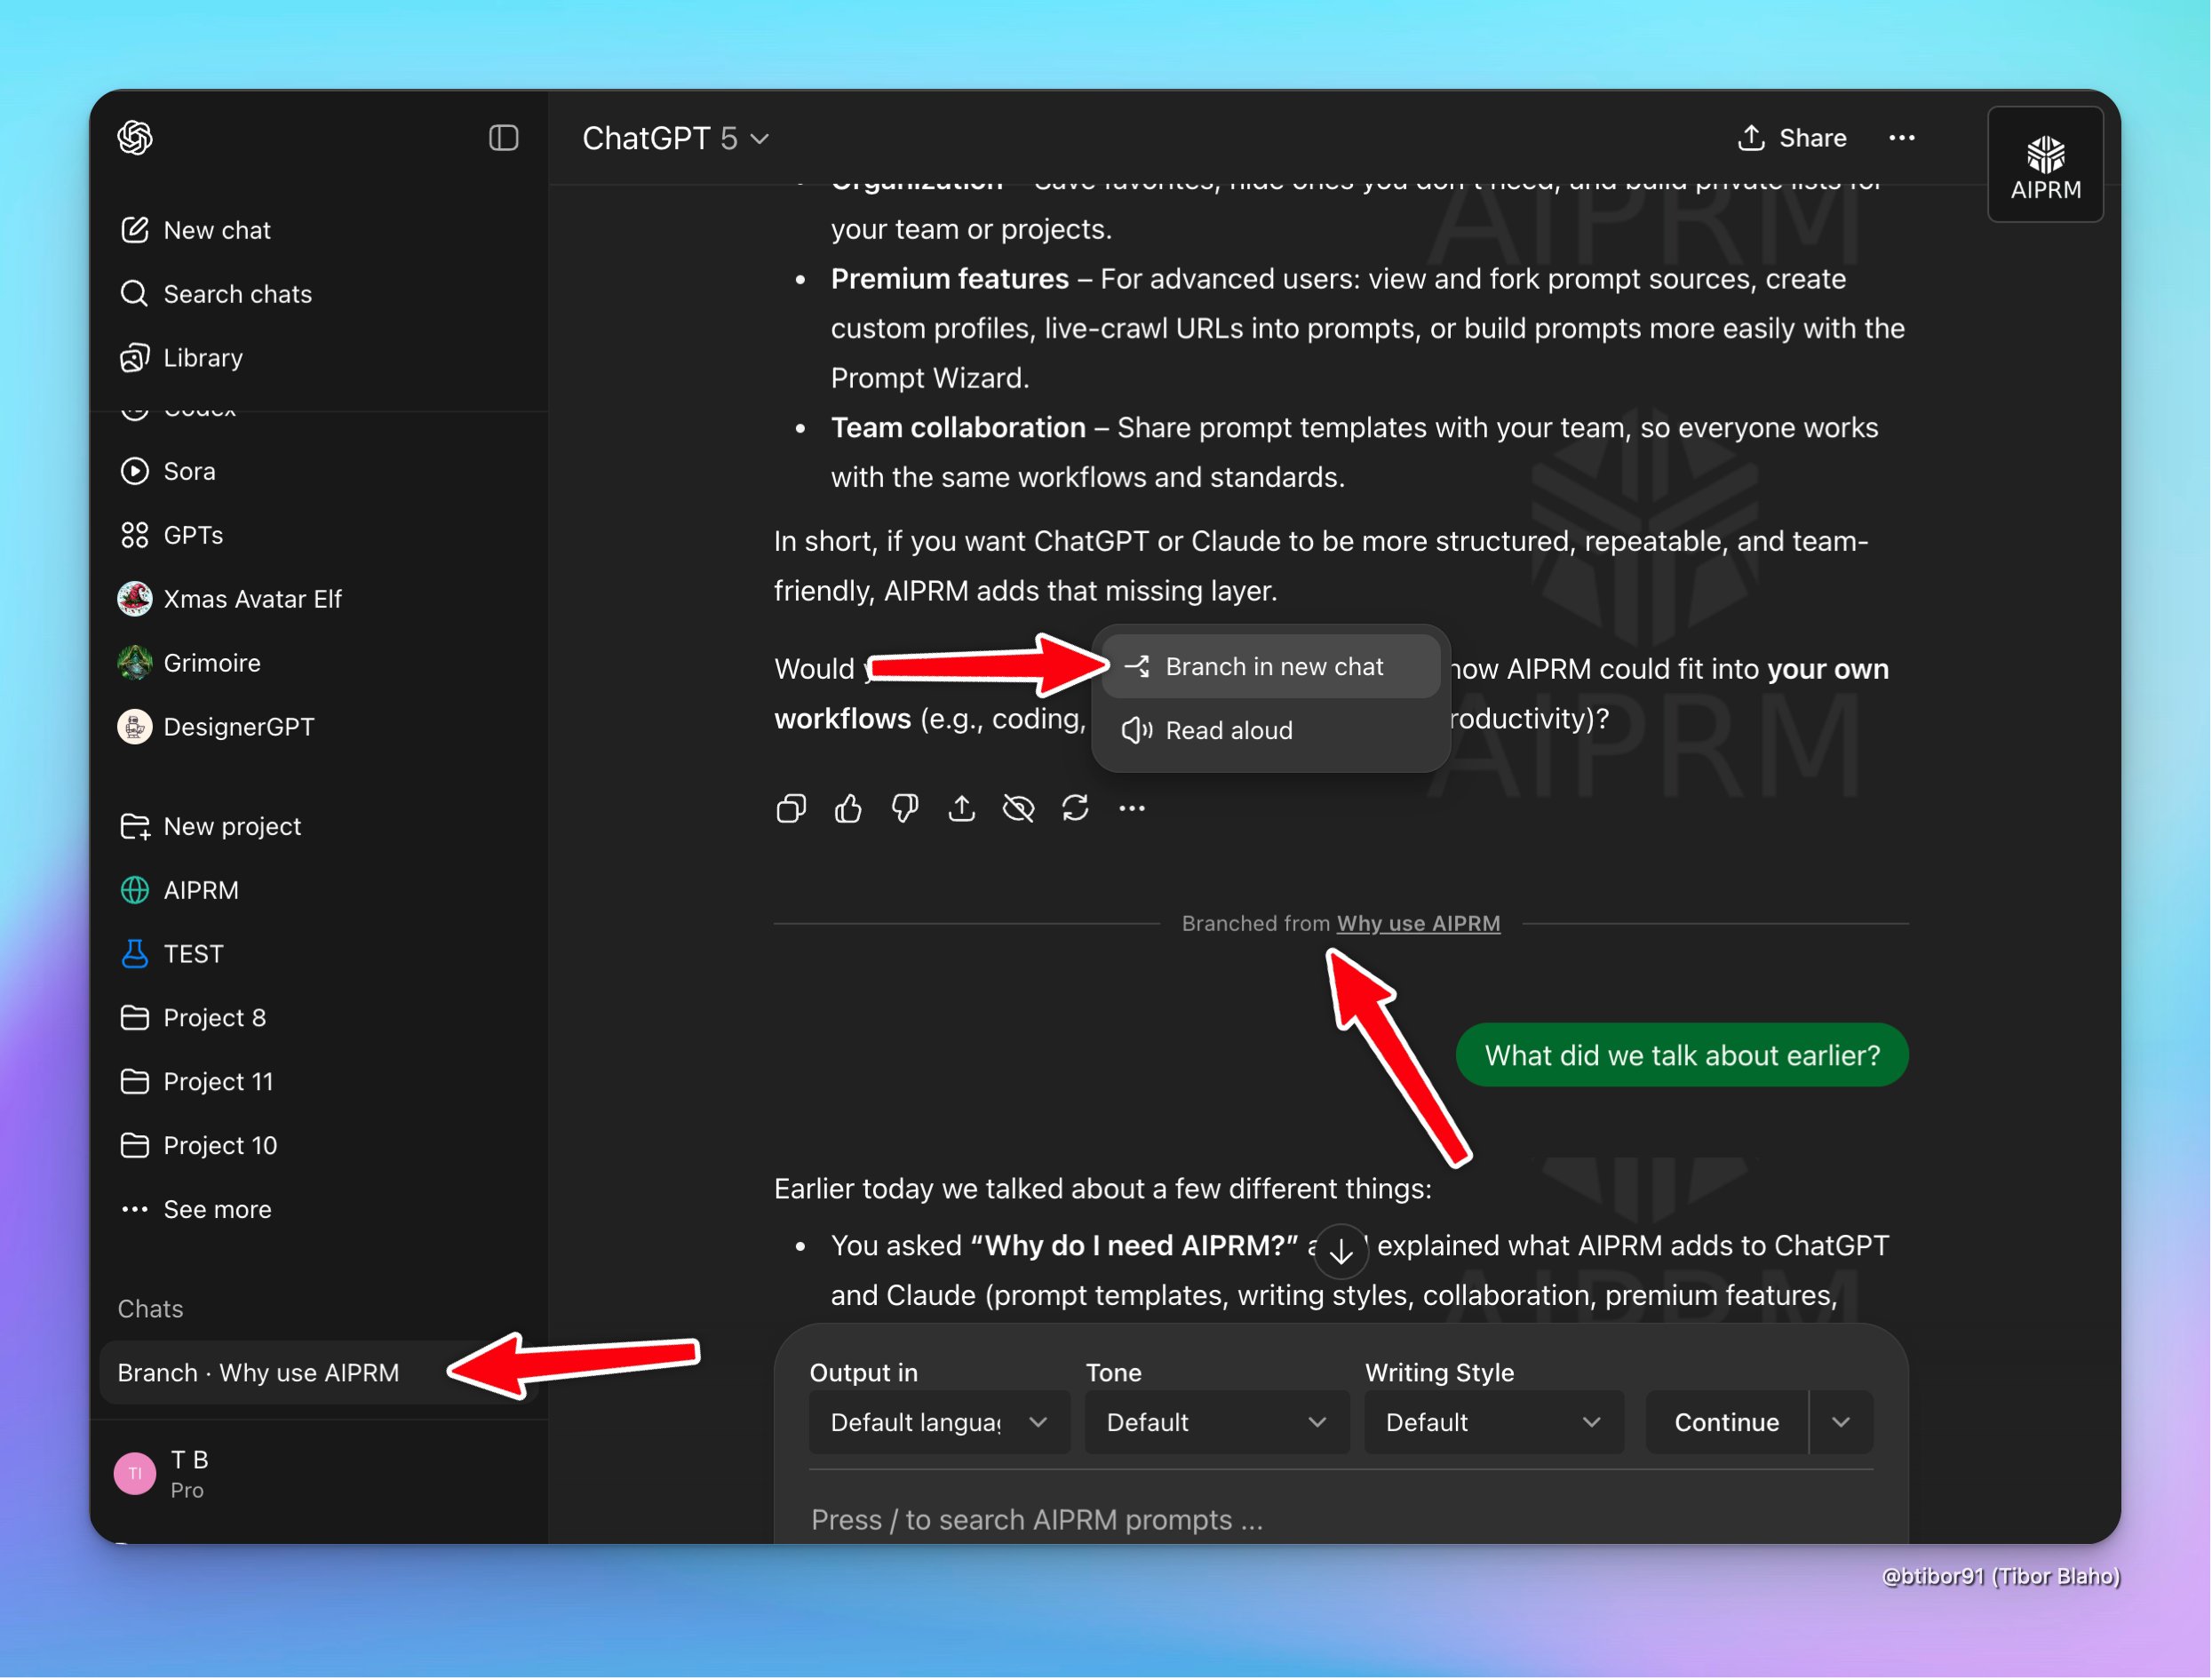Open the TEST project
This screenshot has height=1679, width=2212.
pos(171,954)
